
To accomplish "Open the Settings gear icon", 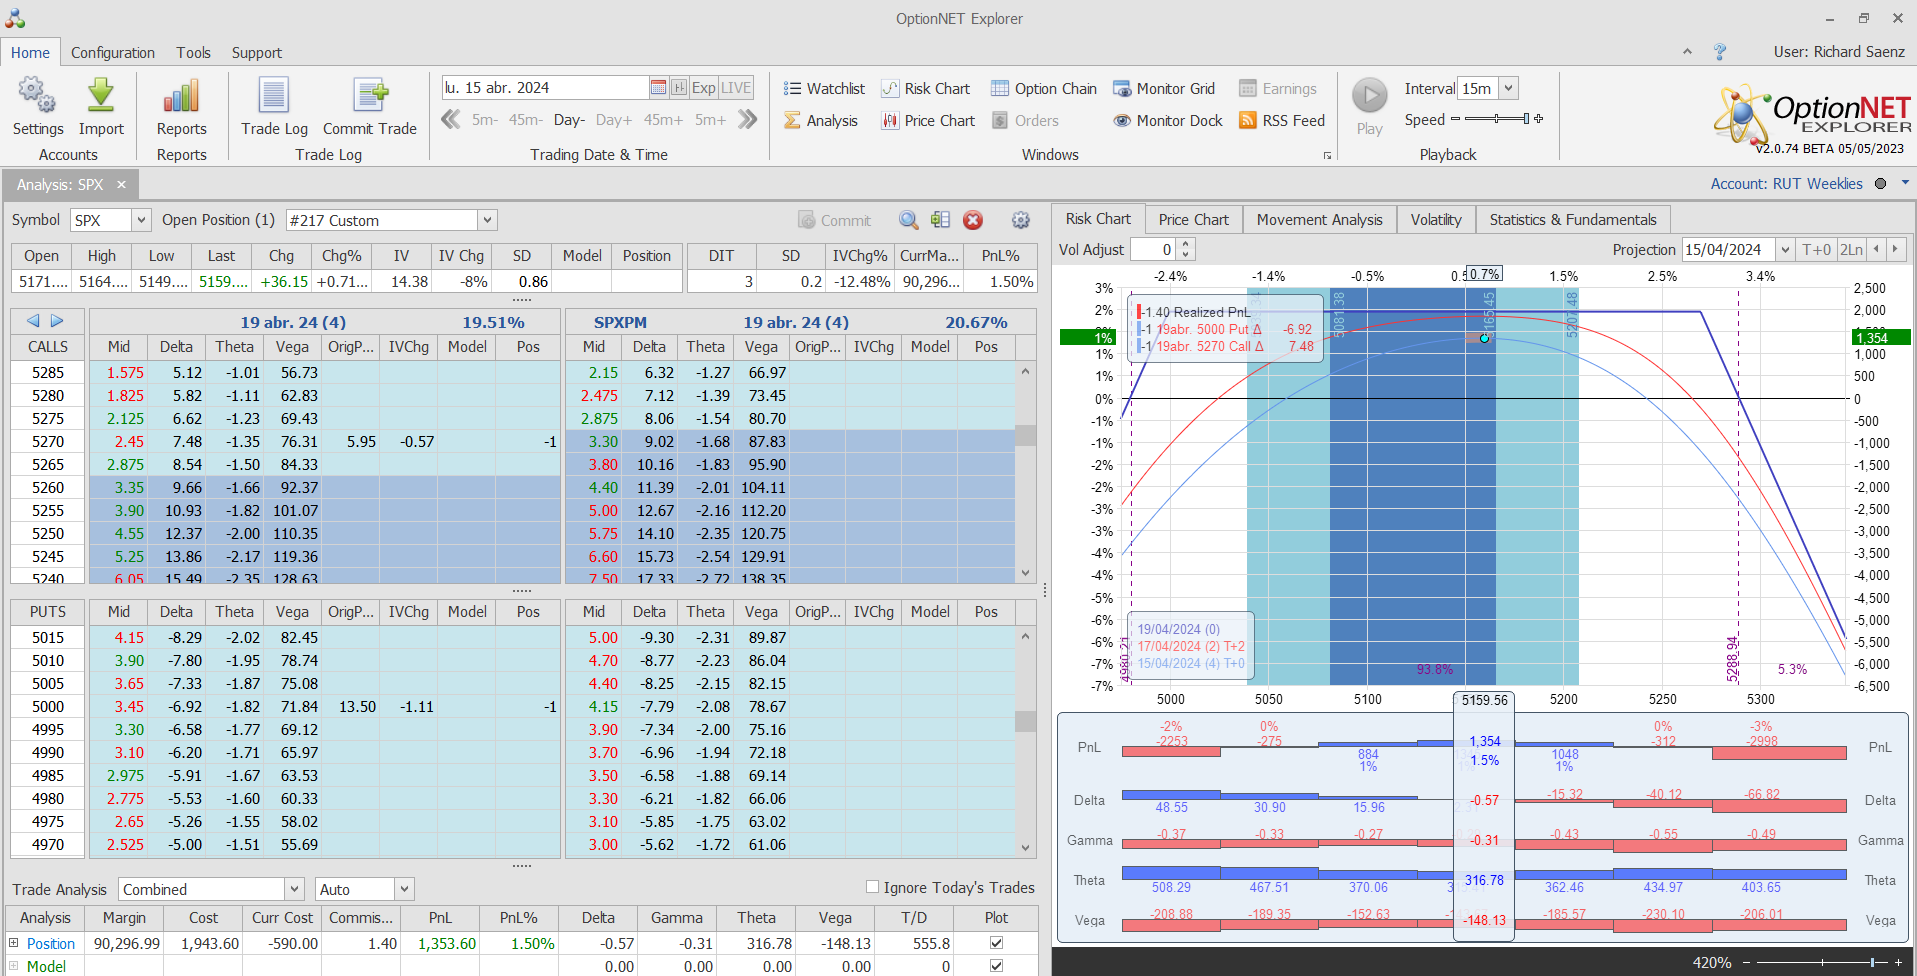I will coord(37,97).
